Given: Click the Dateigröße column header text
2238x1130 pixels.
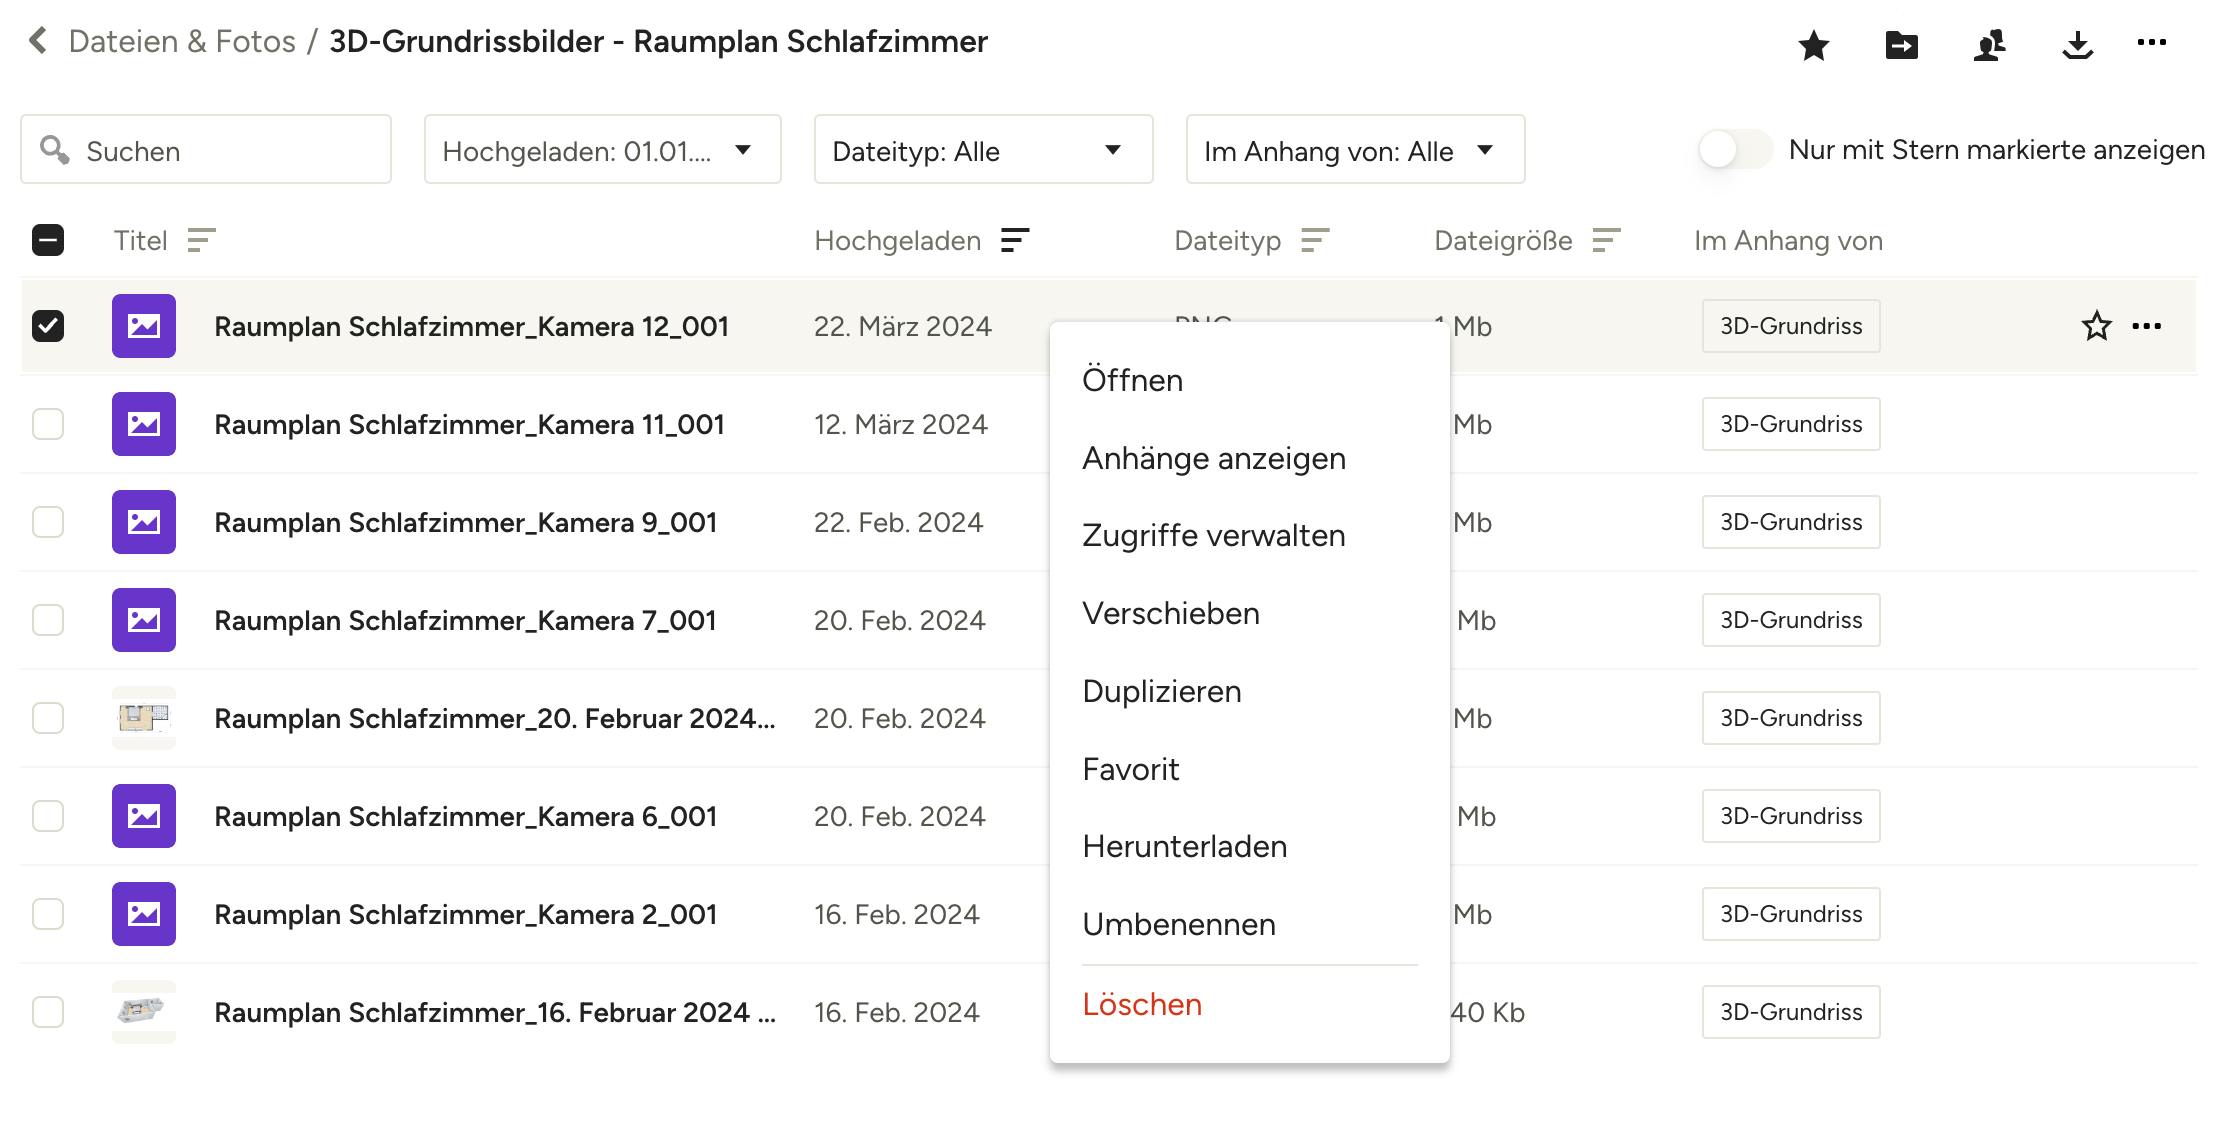Looking at the screenshot, I should [1503, 240].
